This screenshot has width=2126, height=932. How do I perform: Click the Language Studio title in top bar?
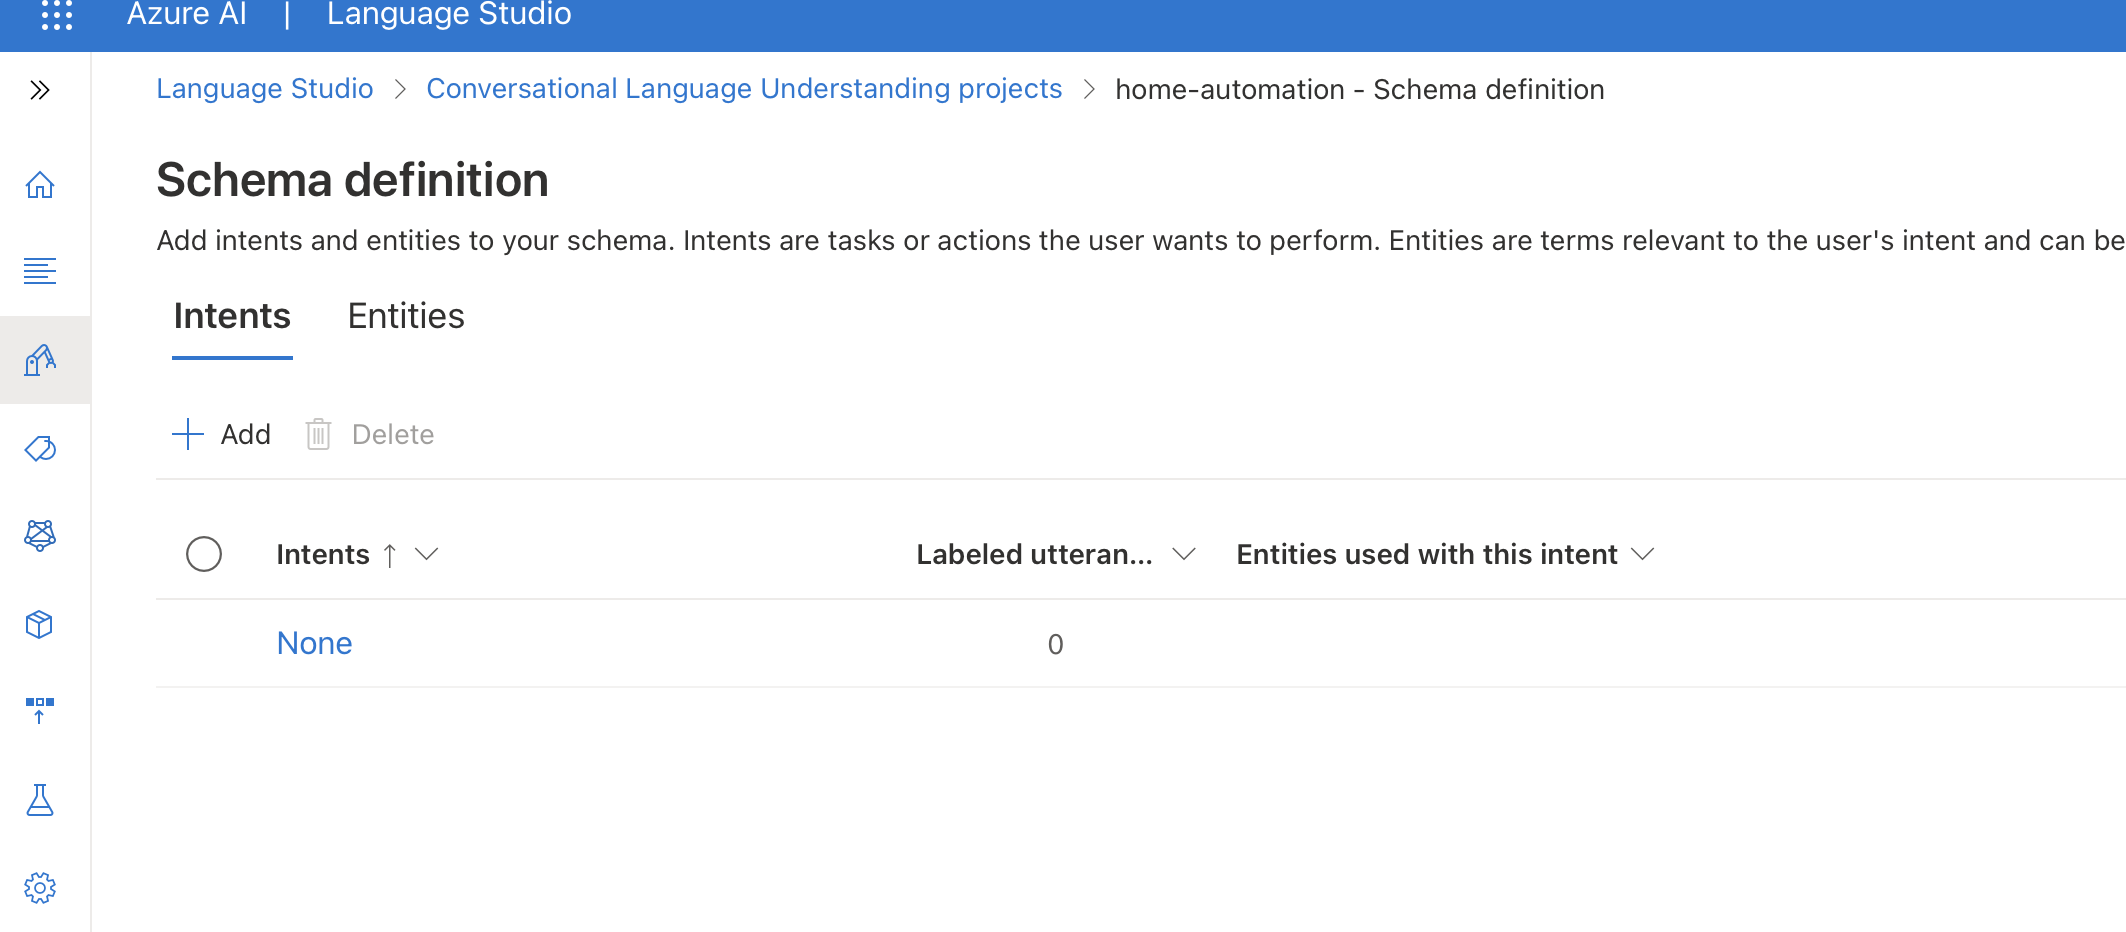coord(449,15)
